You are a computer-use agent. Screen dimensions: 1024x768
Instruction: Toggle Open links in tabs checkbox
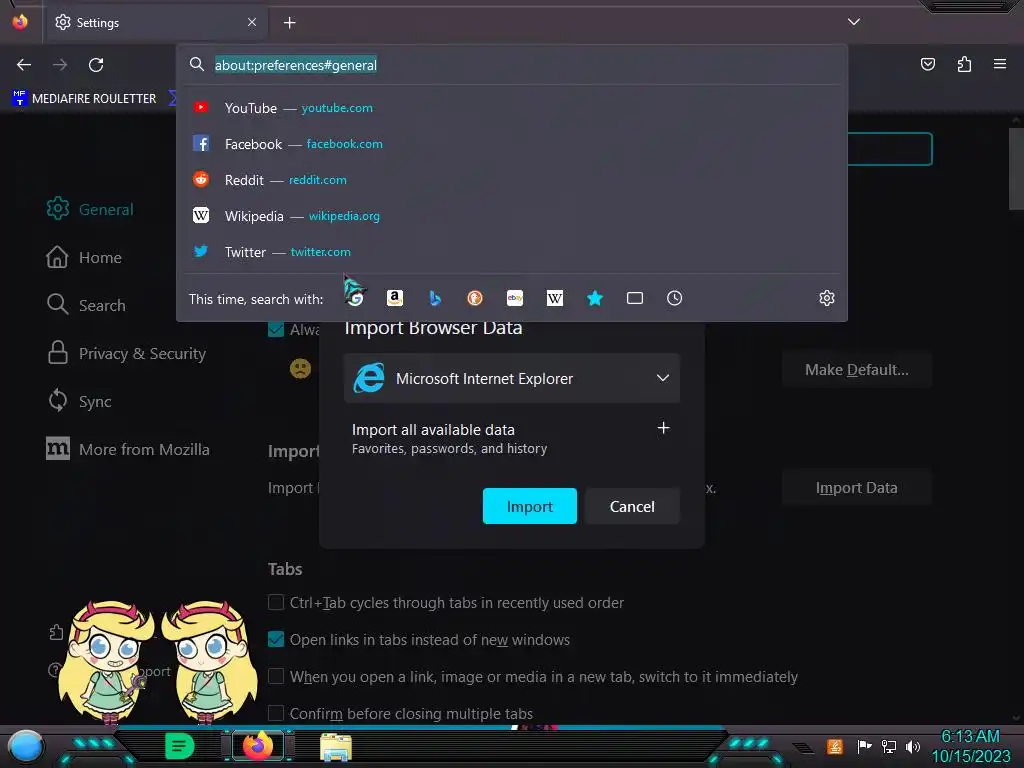coord(276,639)
